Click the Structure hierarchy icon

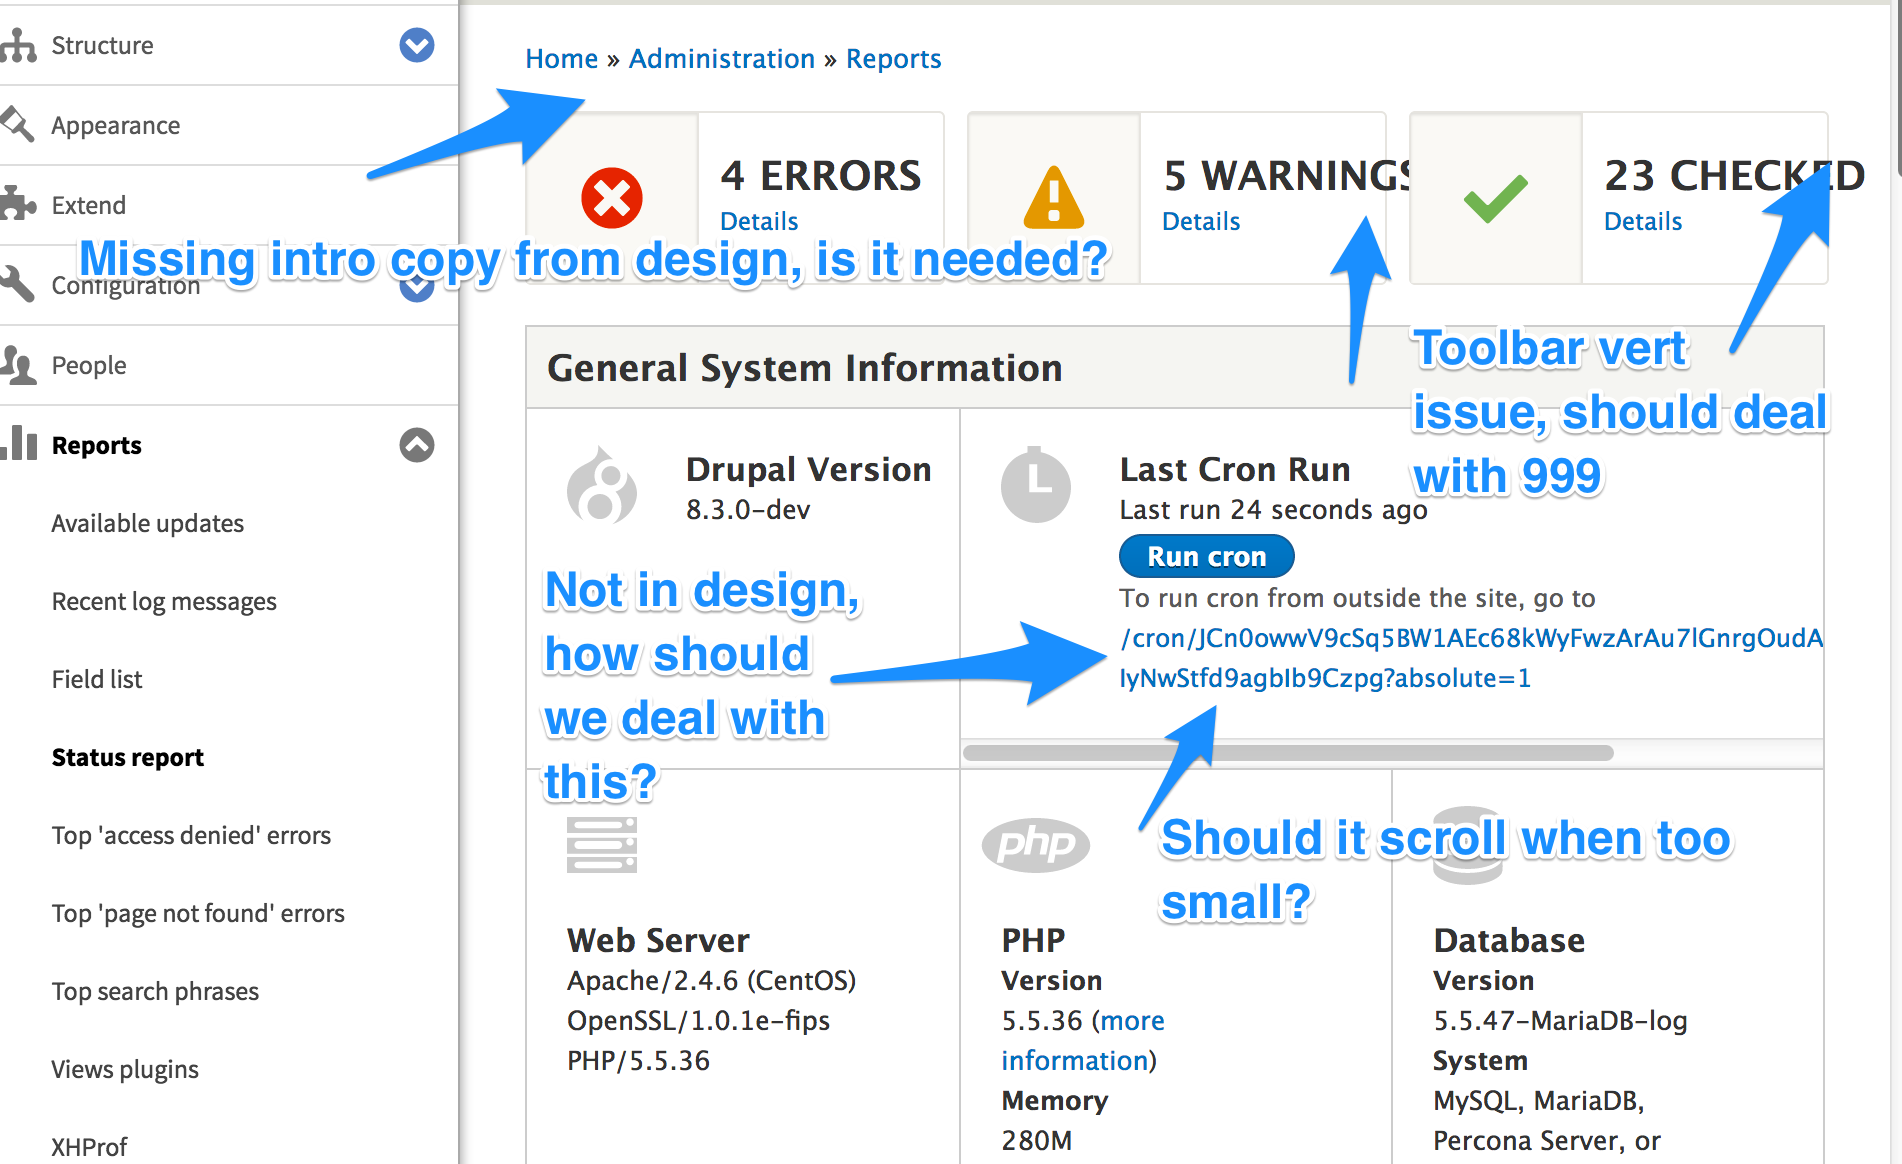point(17,45)
